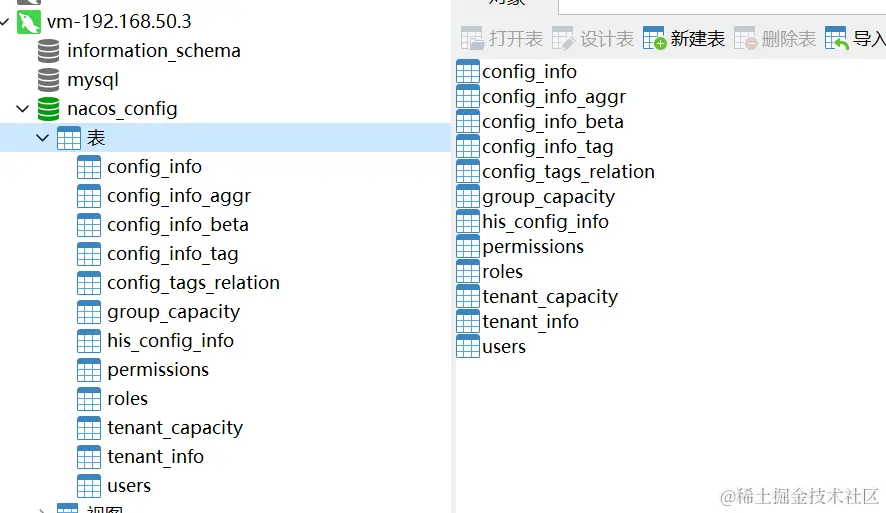Screen dimensions: 886x513
Task: Click the Design Table toolbar icon
Action: click(564, 39)
